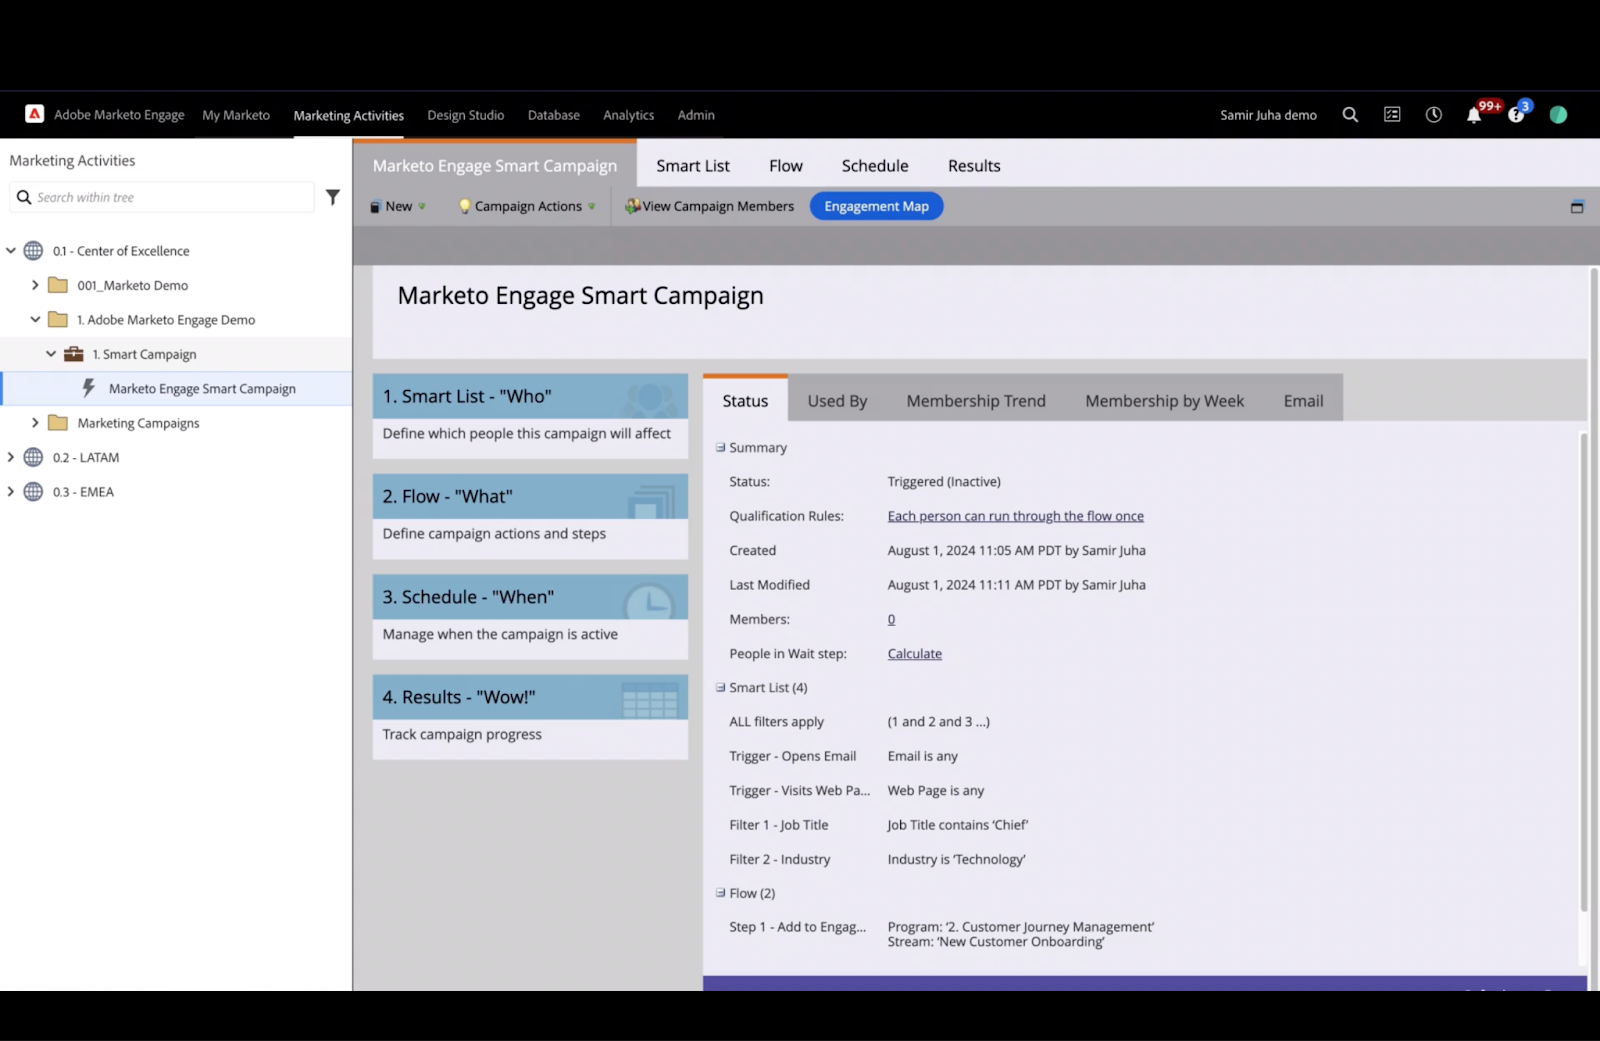Collapse the 1. Adobe Marketo Engage Demo folder

[x=35, y=319]
